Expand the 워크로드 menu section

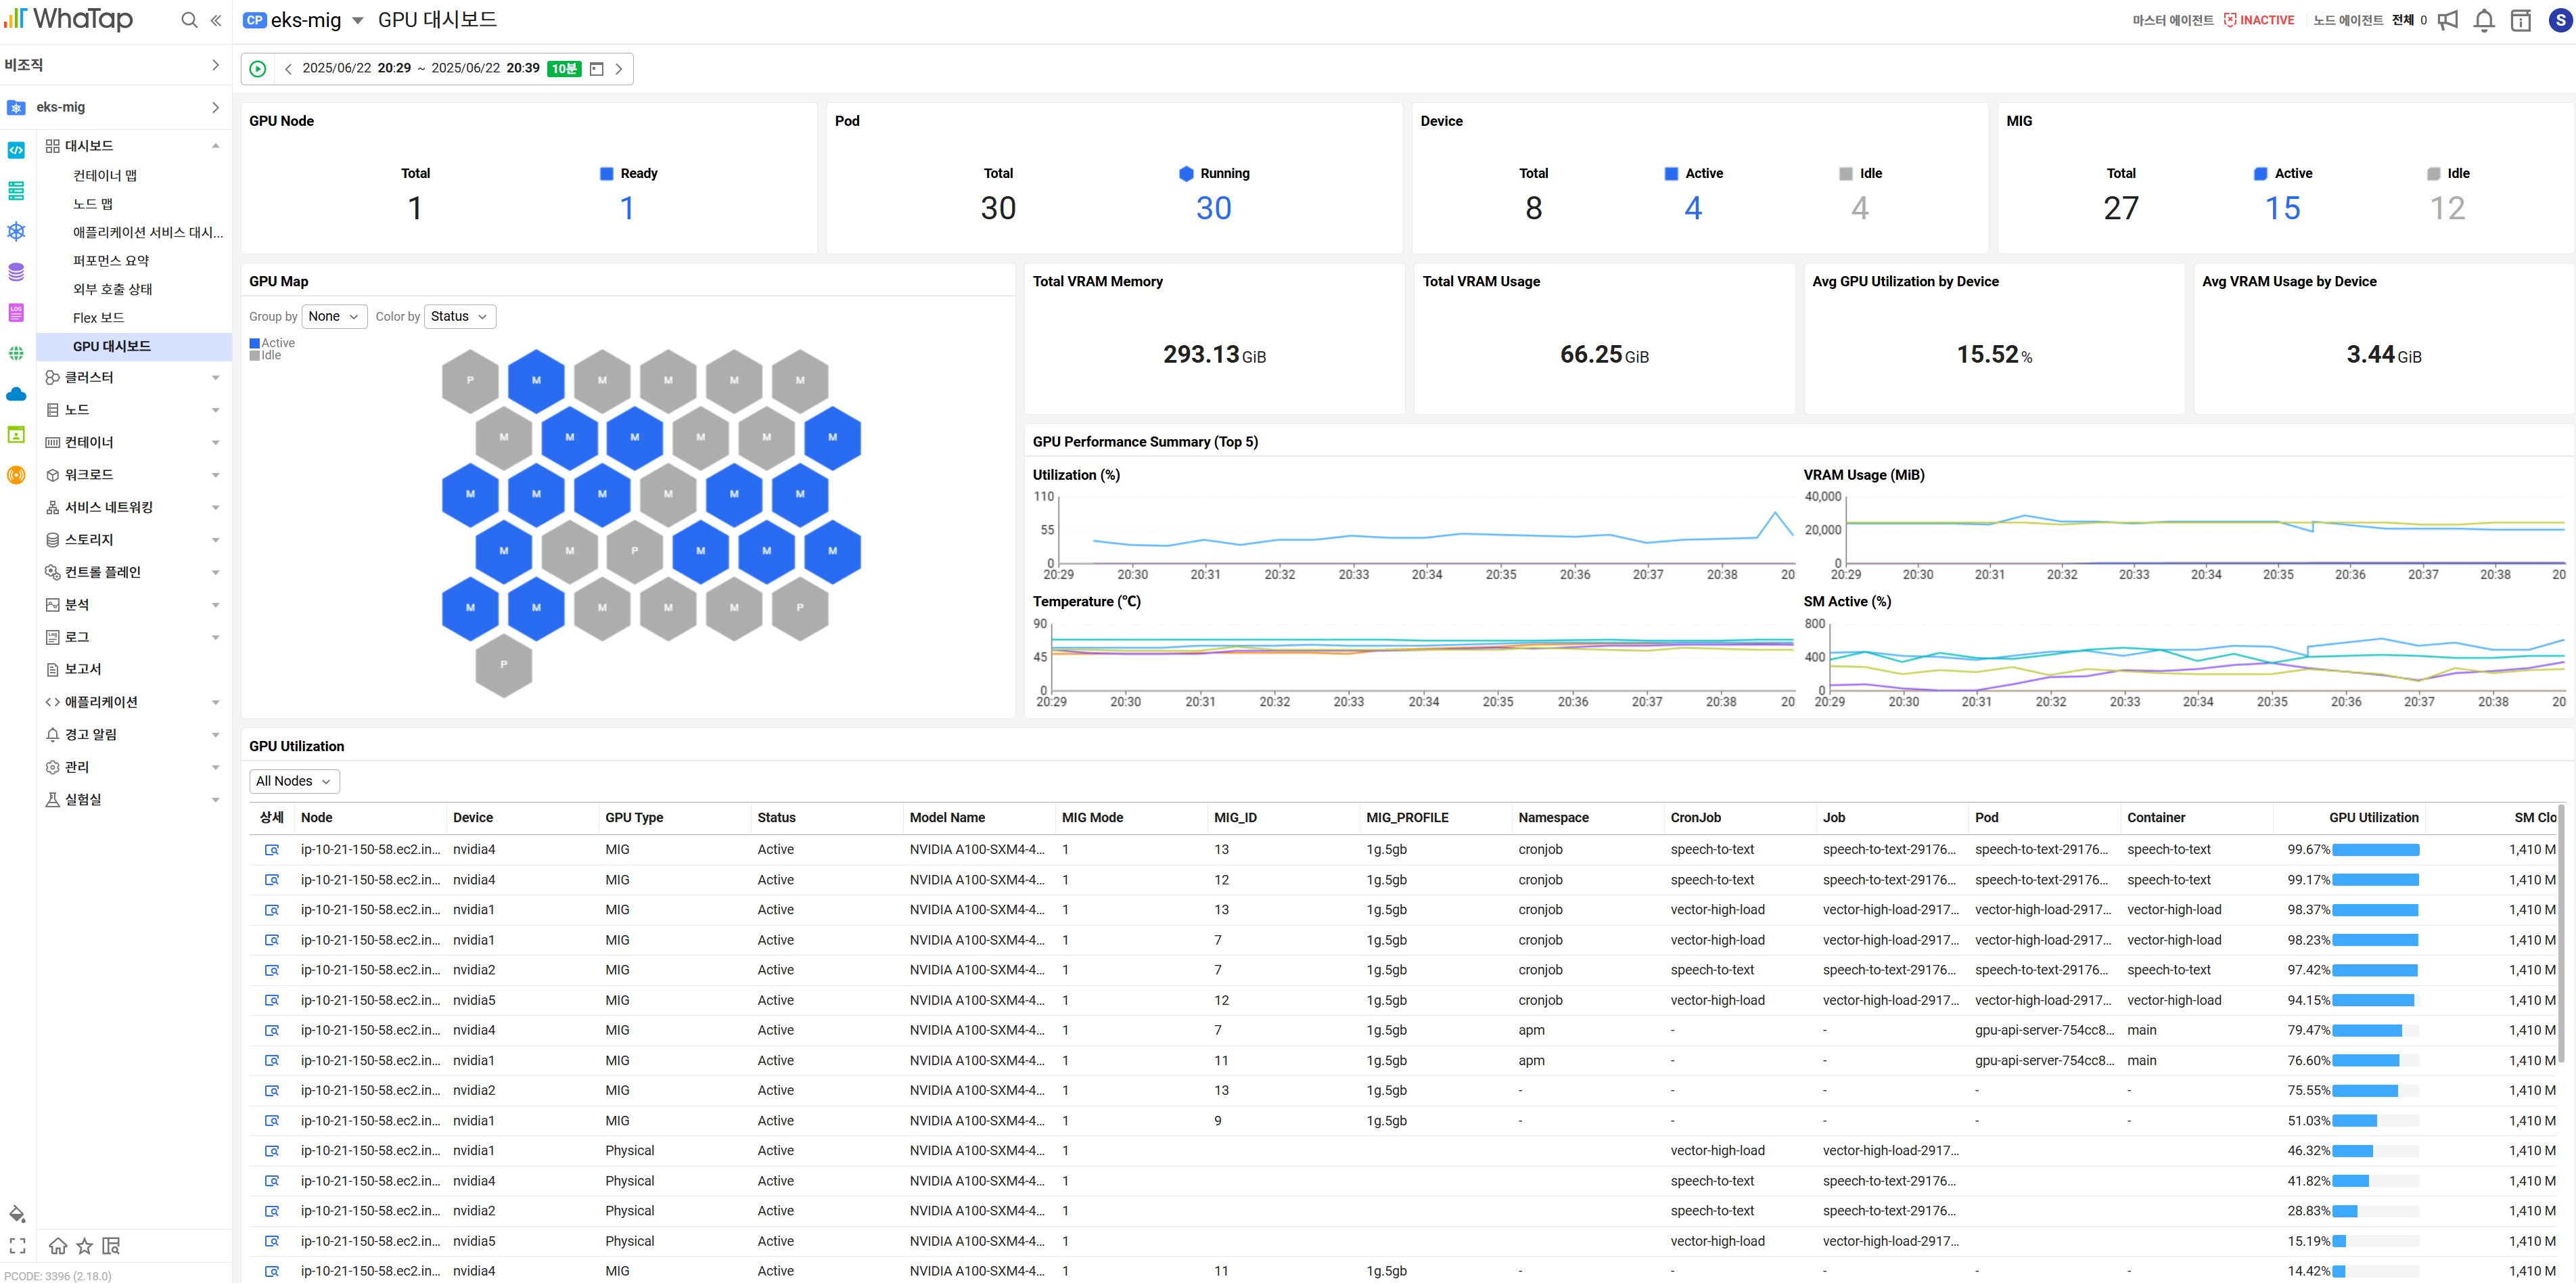pyautogui.click(x=215, y=475)
